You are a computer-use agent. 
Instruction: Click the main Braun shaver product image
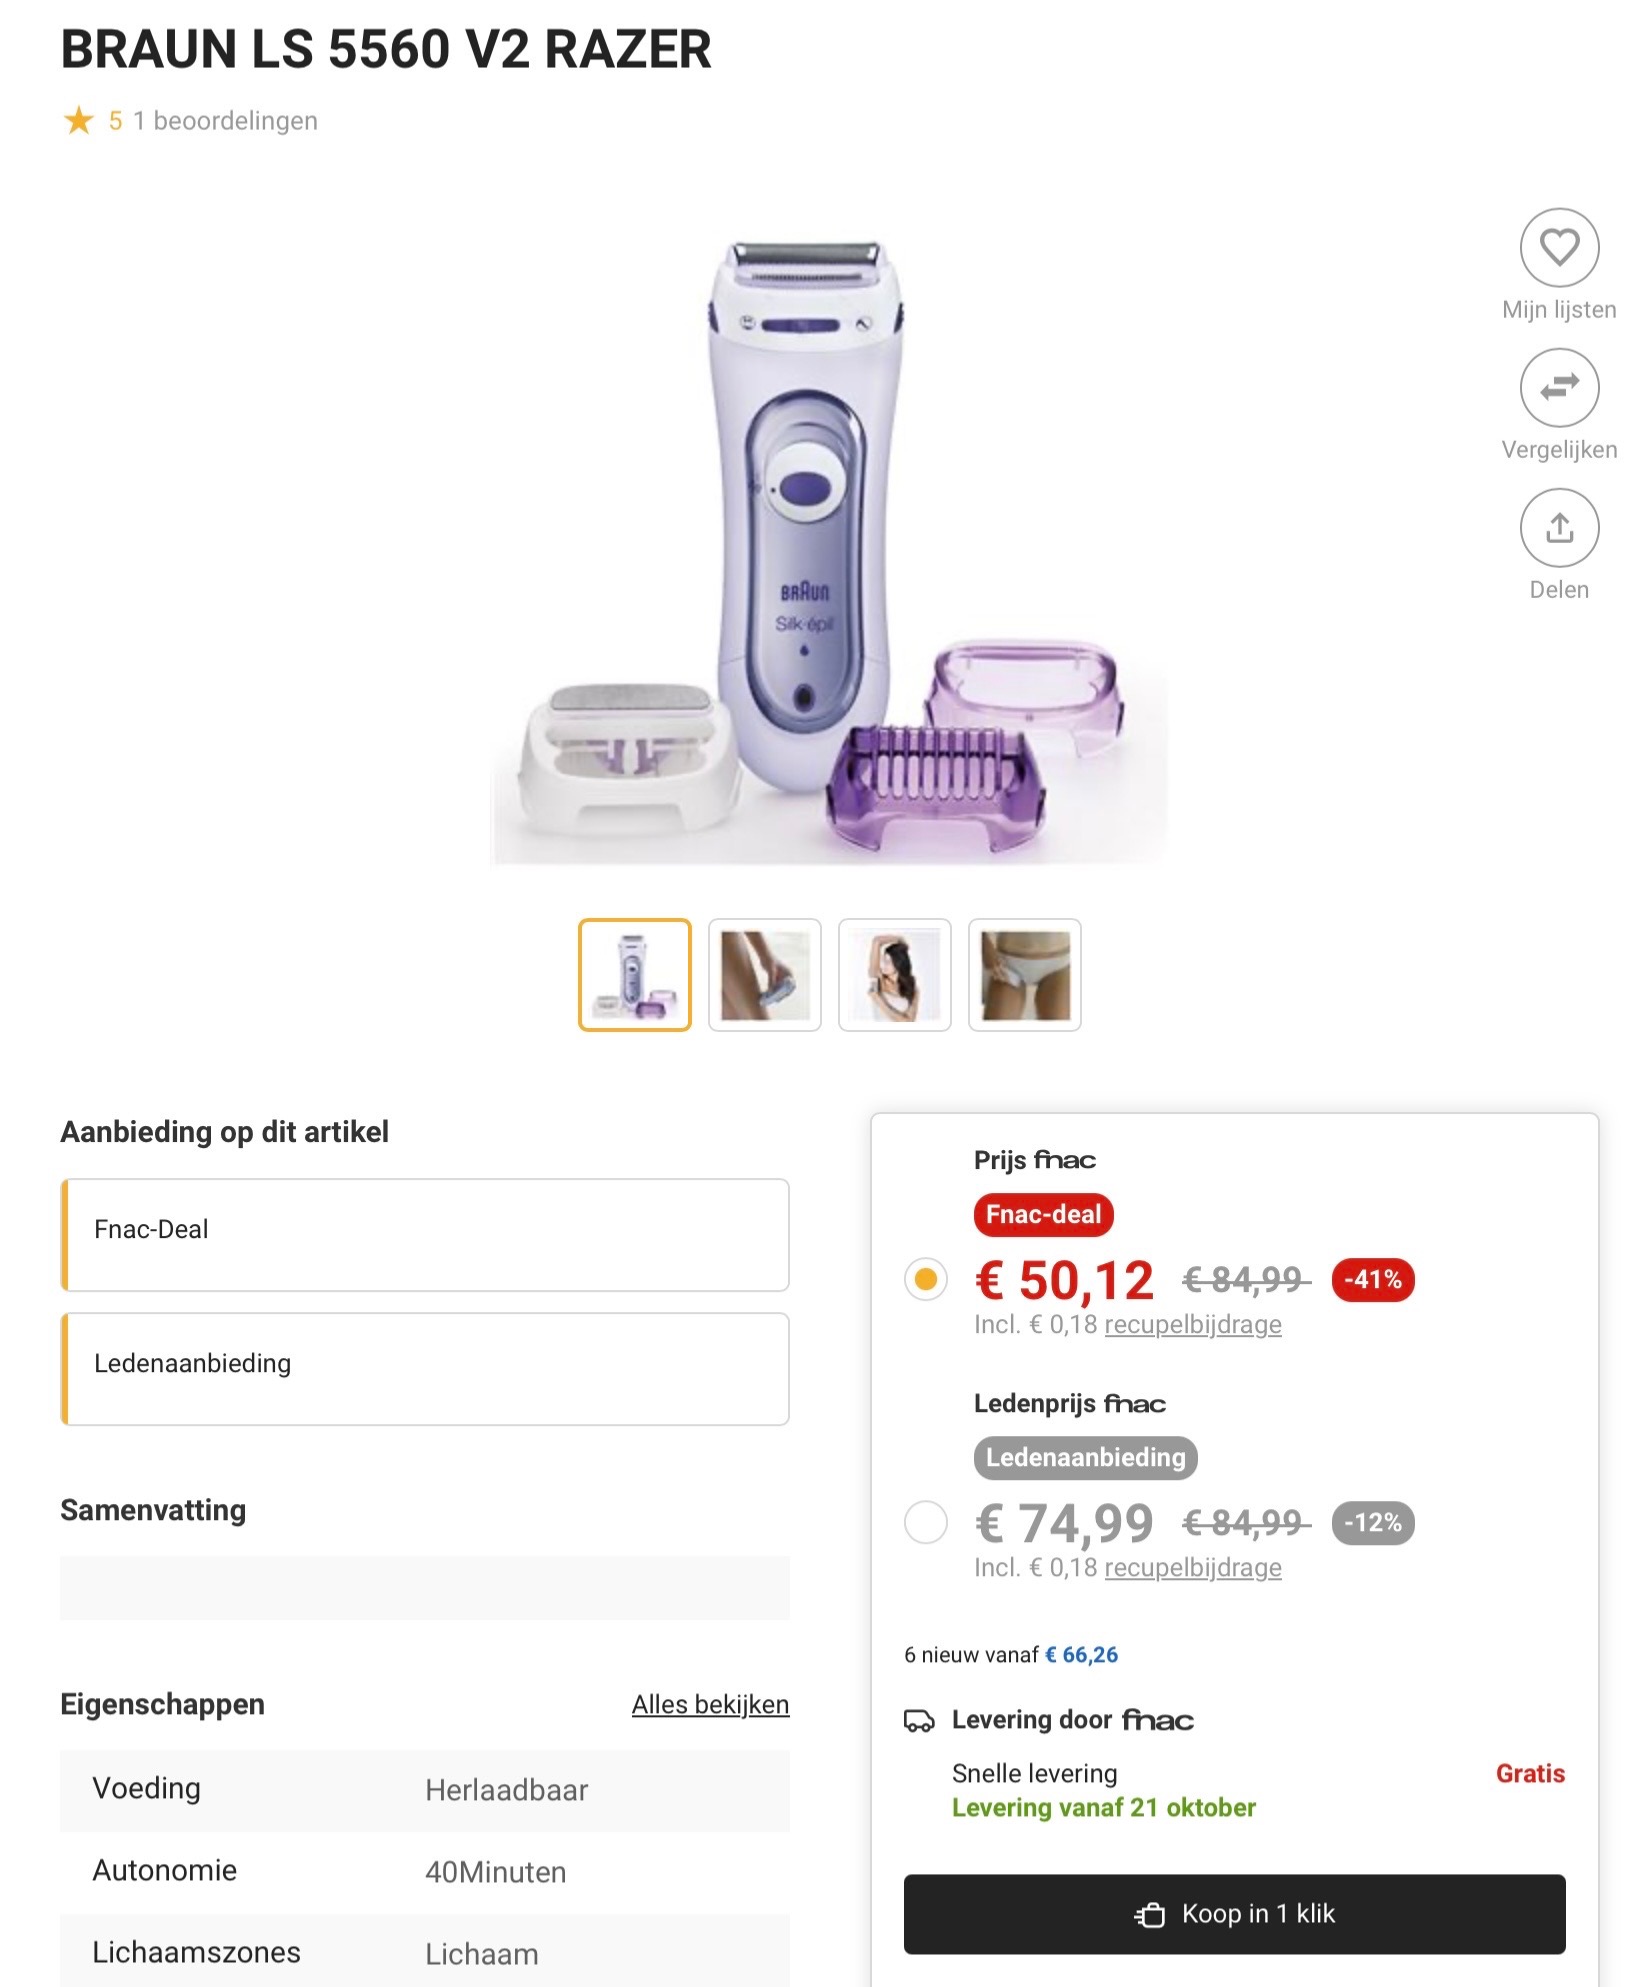[828, 550]
